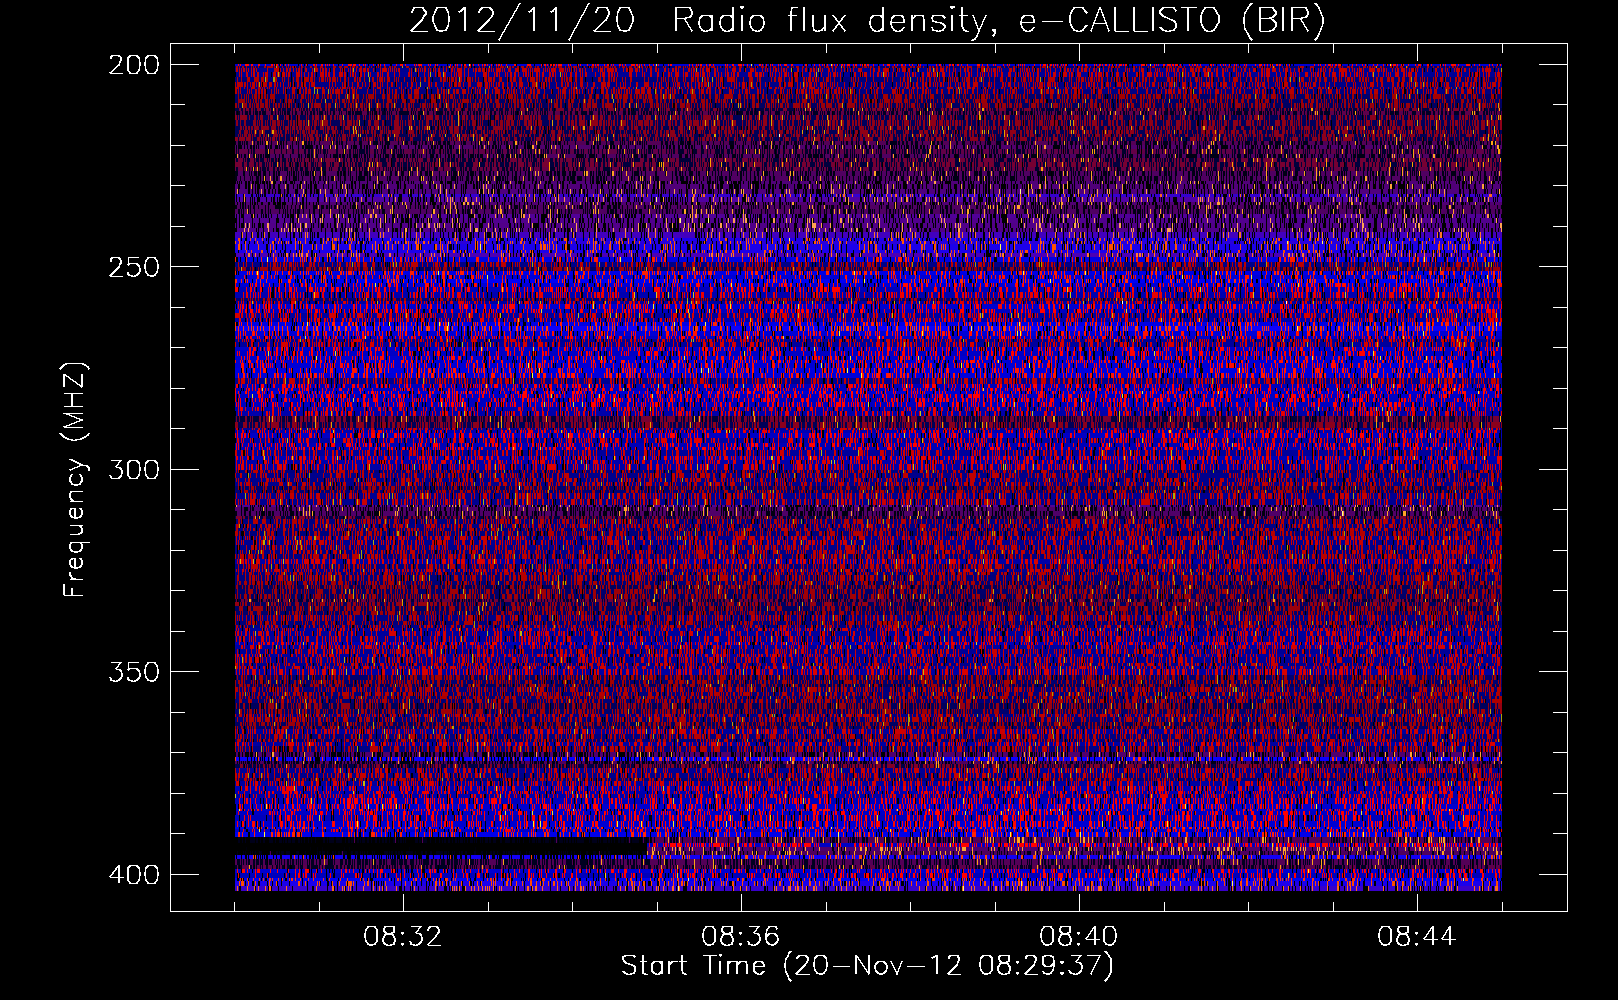This screenshot has width=1618, height=1000.
Task: Click the 08:40 time tick label
Action: pyautogui.click(x=1078, y=937)
